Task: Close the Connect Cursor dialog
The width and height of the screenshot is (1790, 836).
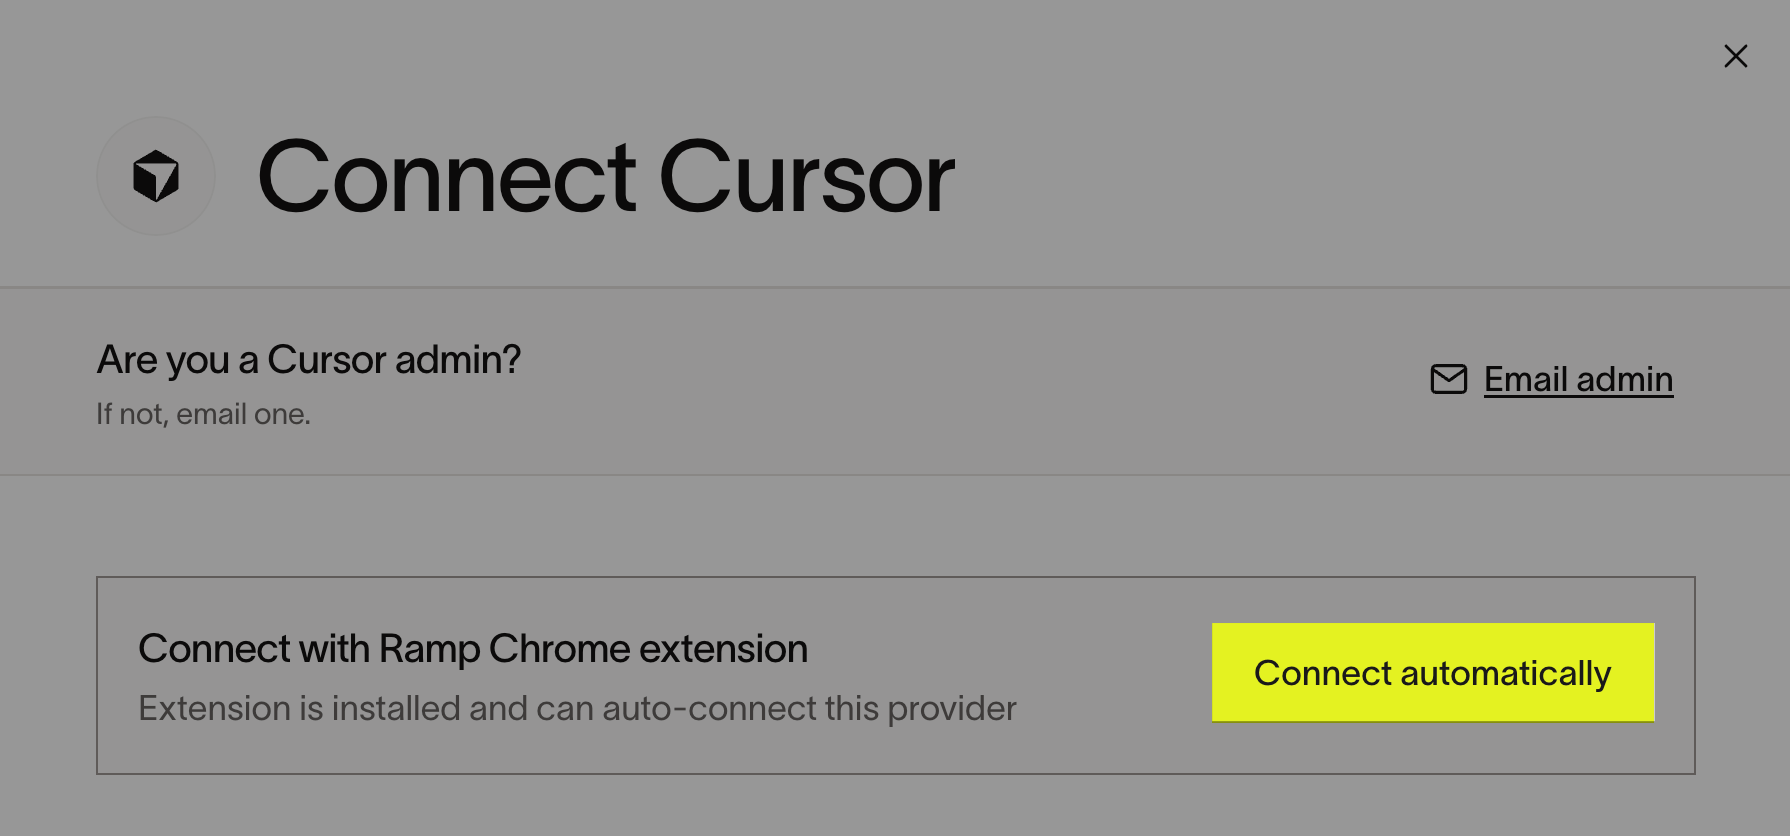Action: (1736, 56)
